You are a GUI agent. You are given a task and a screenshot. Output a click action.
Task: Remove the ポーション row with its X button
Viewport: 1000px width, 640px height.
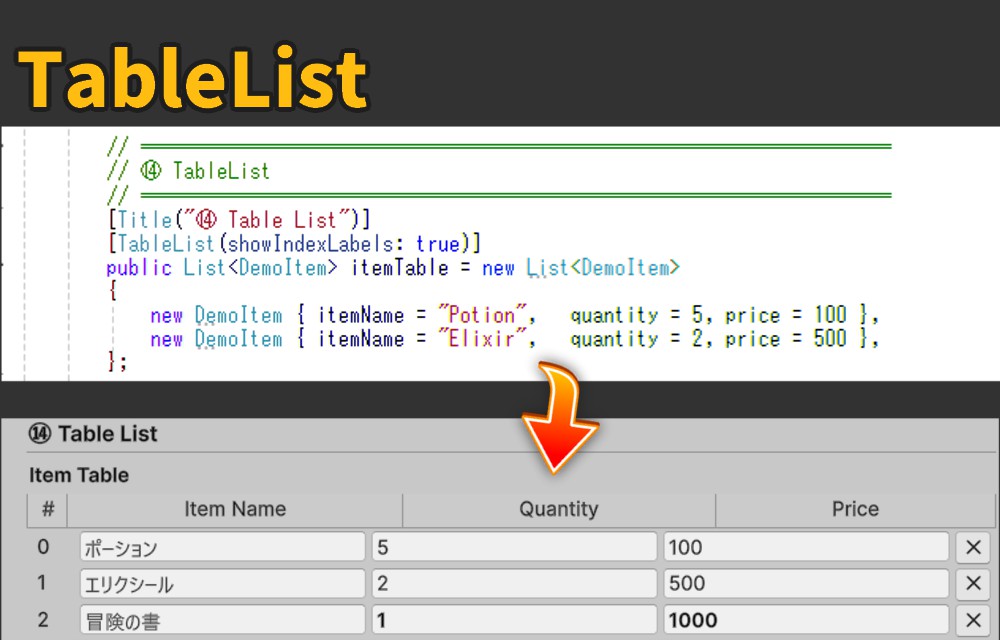[971, 547]
